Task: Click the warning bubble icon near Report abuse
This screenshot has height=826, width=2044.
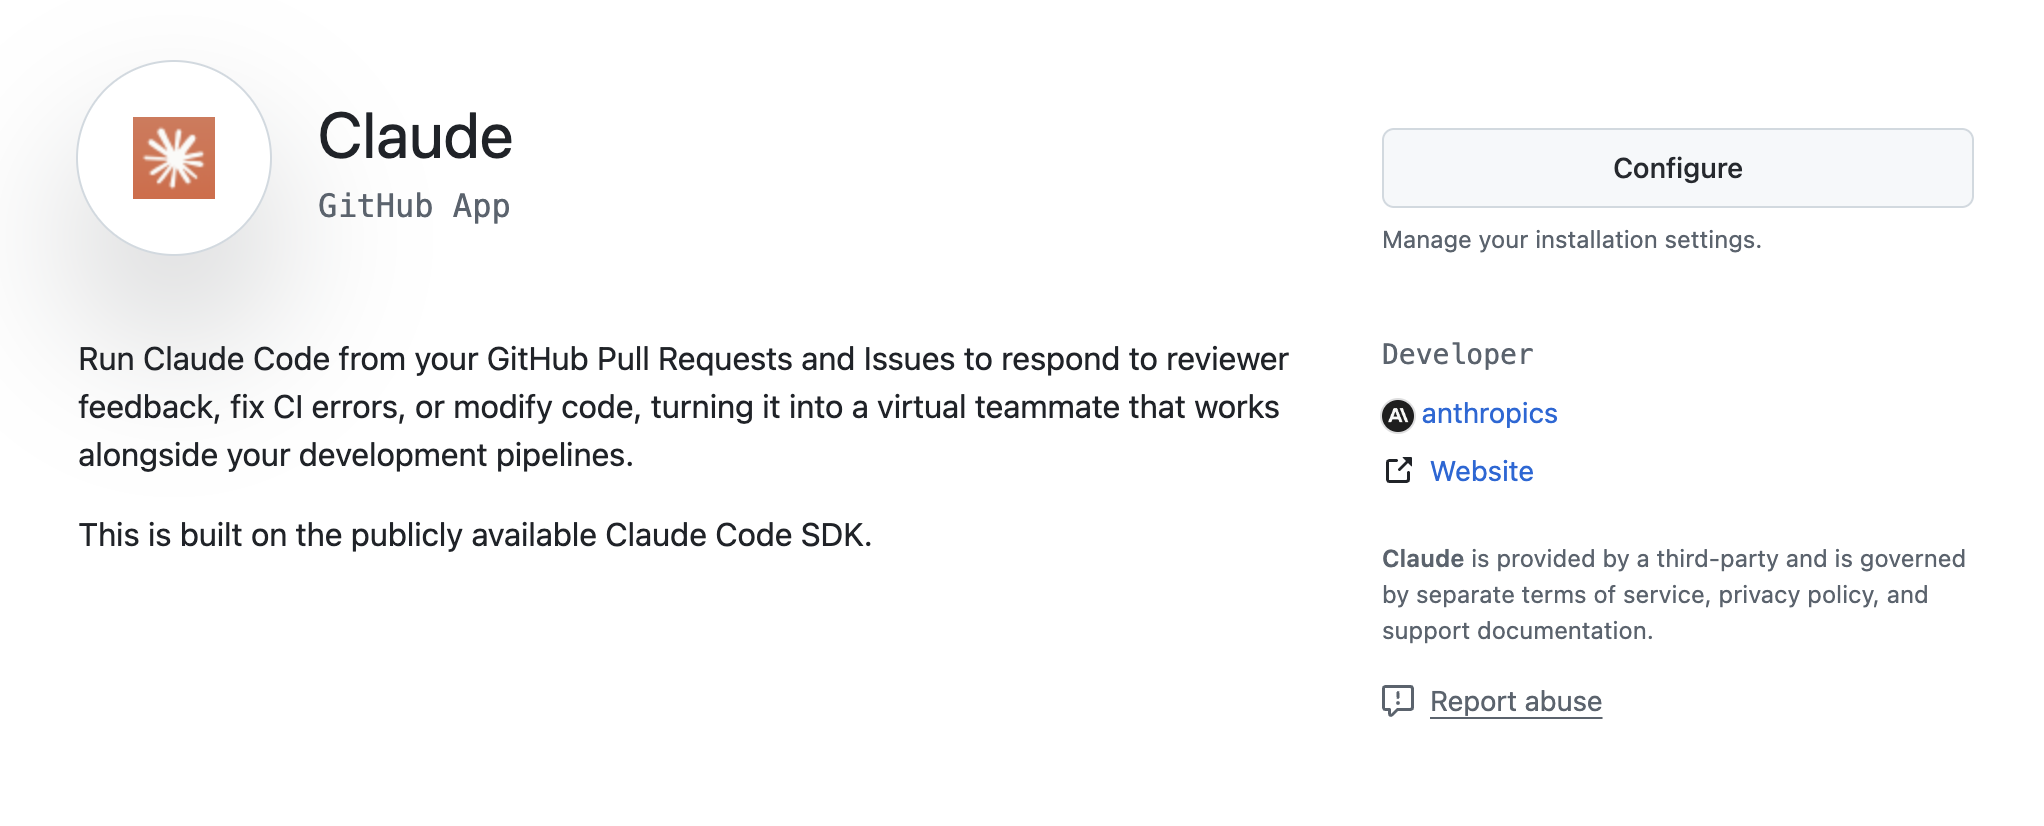Action: [1397, 702]
